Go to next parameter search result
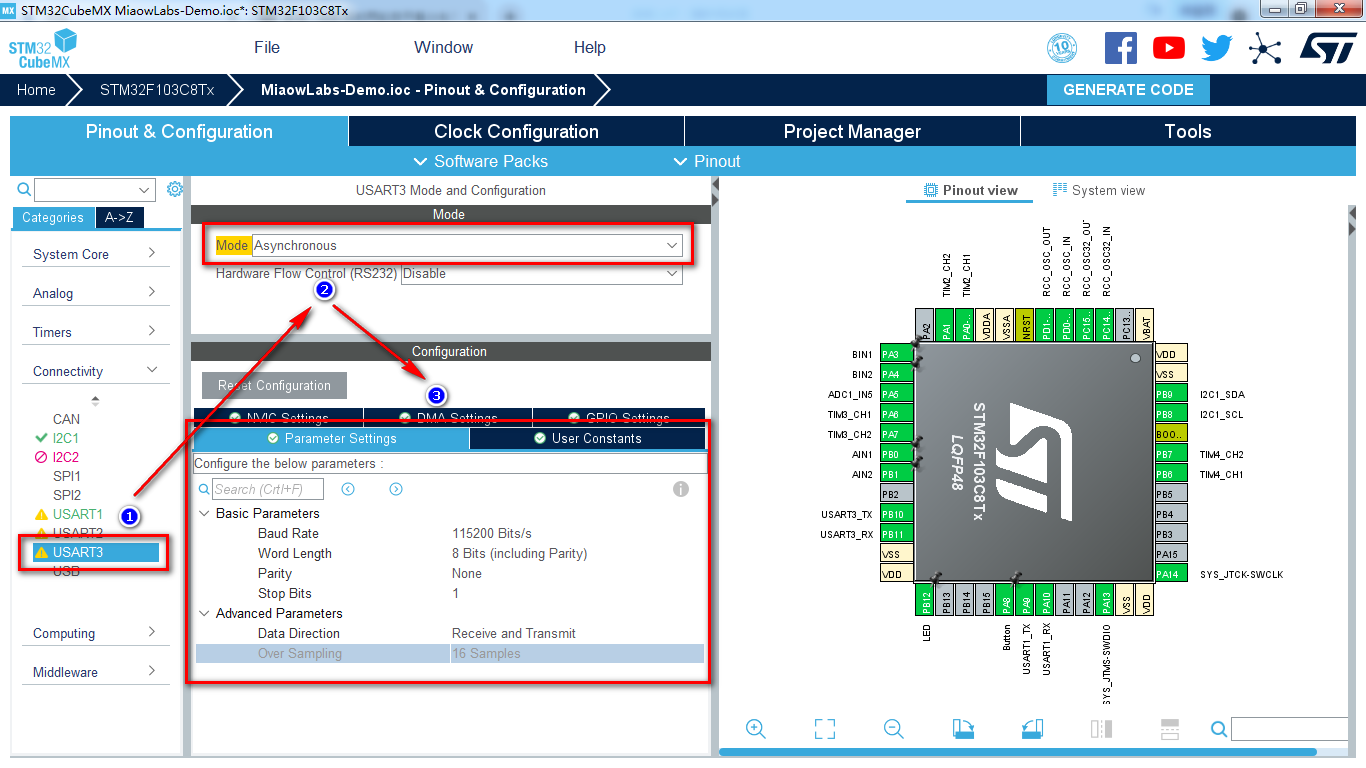 pos(396,489)
